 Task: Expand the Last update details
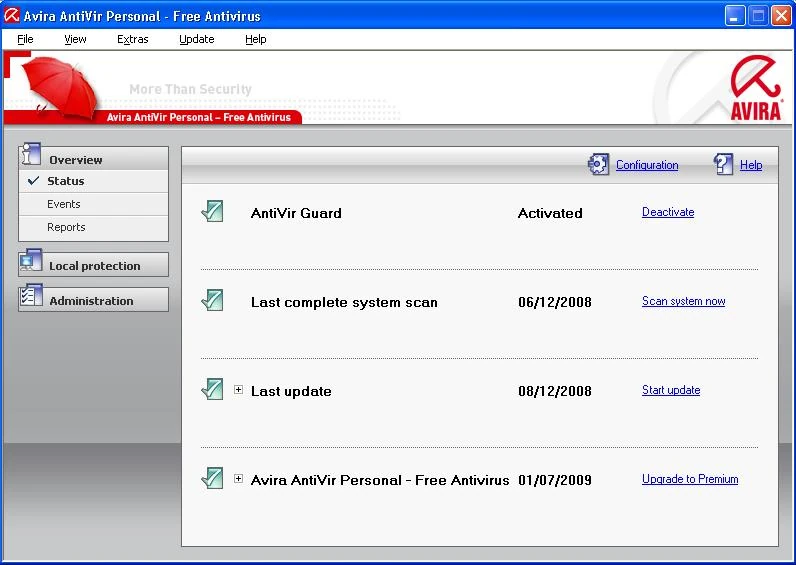pyautogui.click(x=238, y=390)
